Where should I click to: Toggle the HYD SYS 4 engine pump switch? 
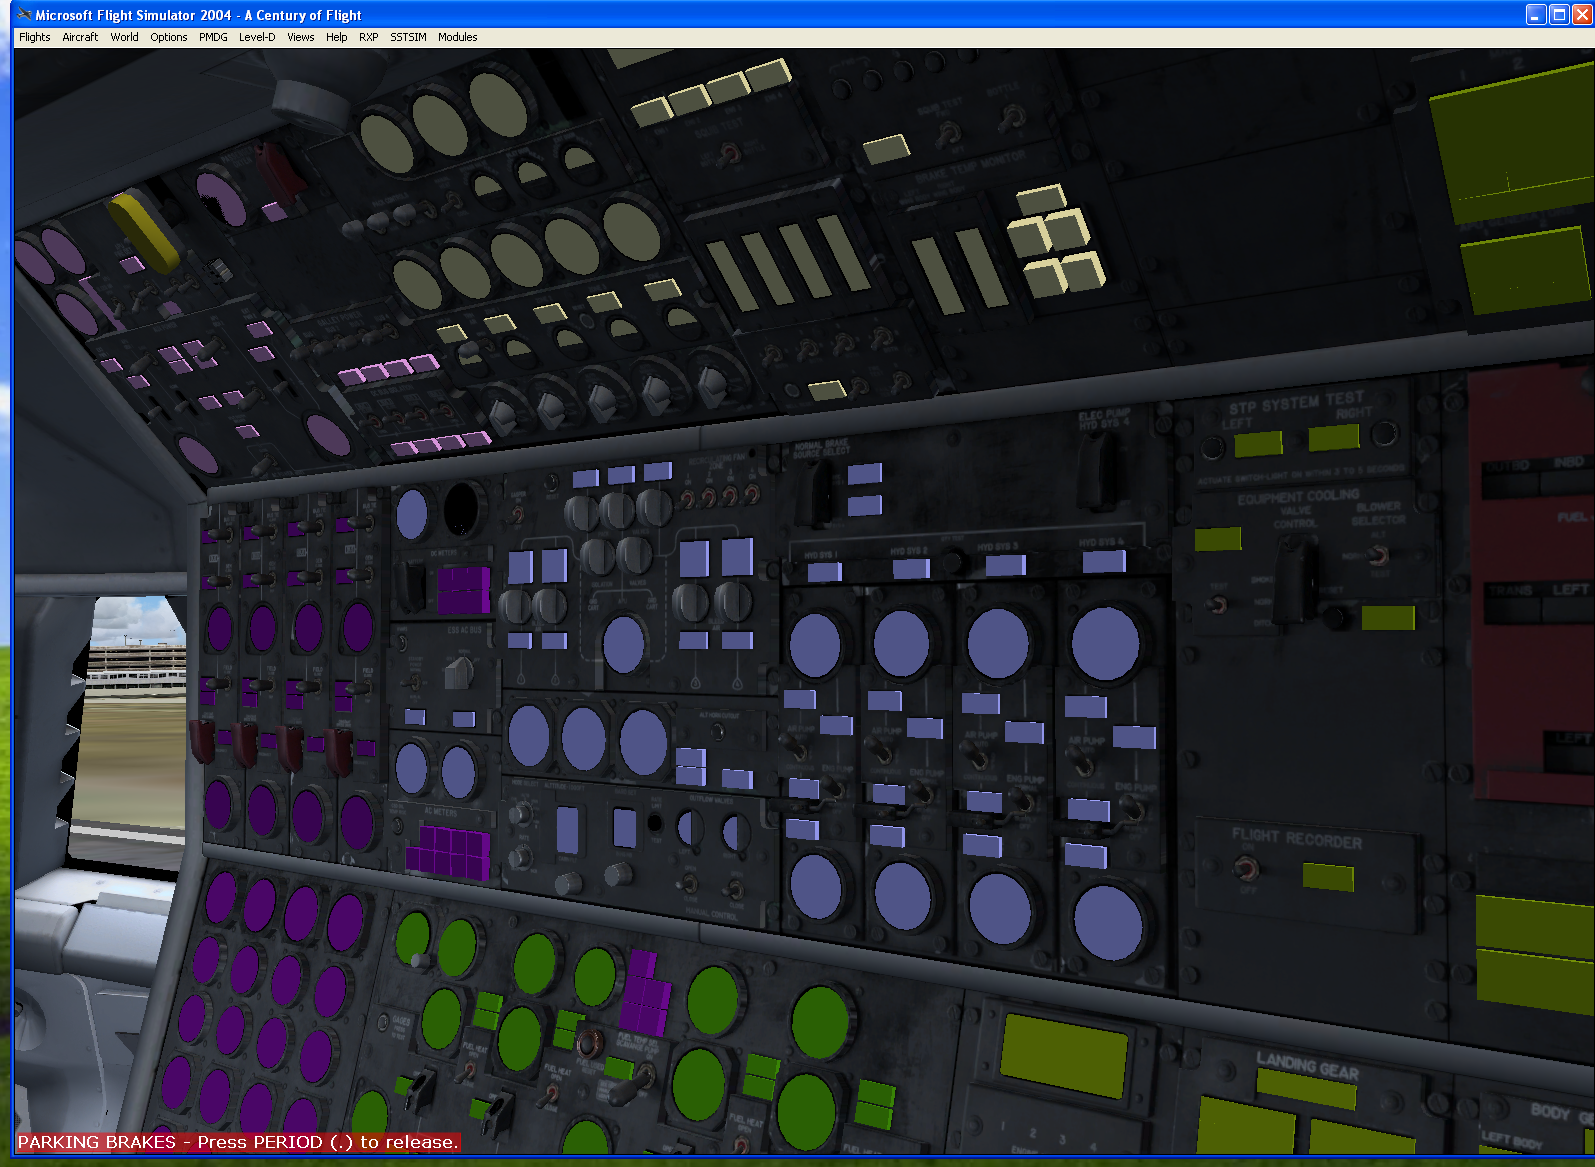tap(1132, 808)
